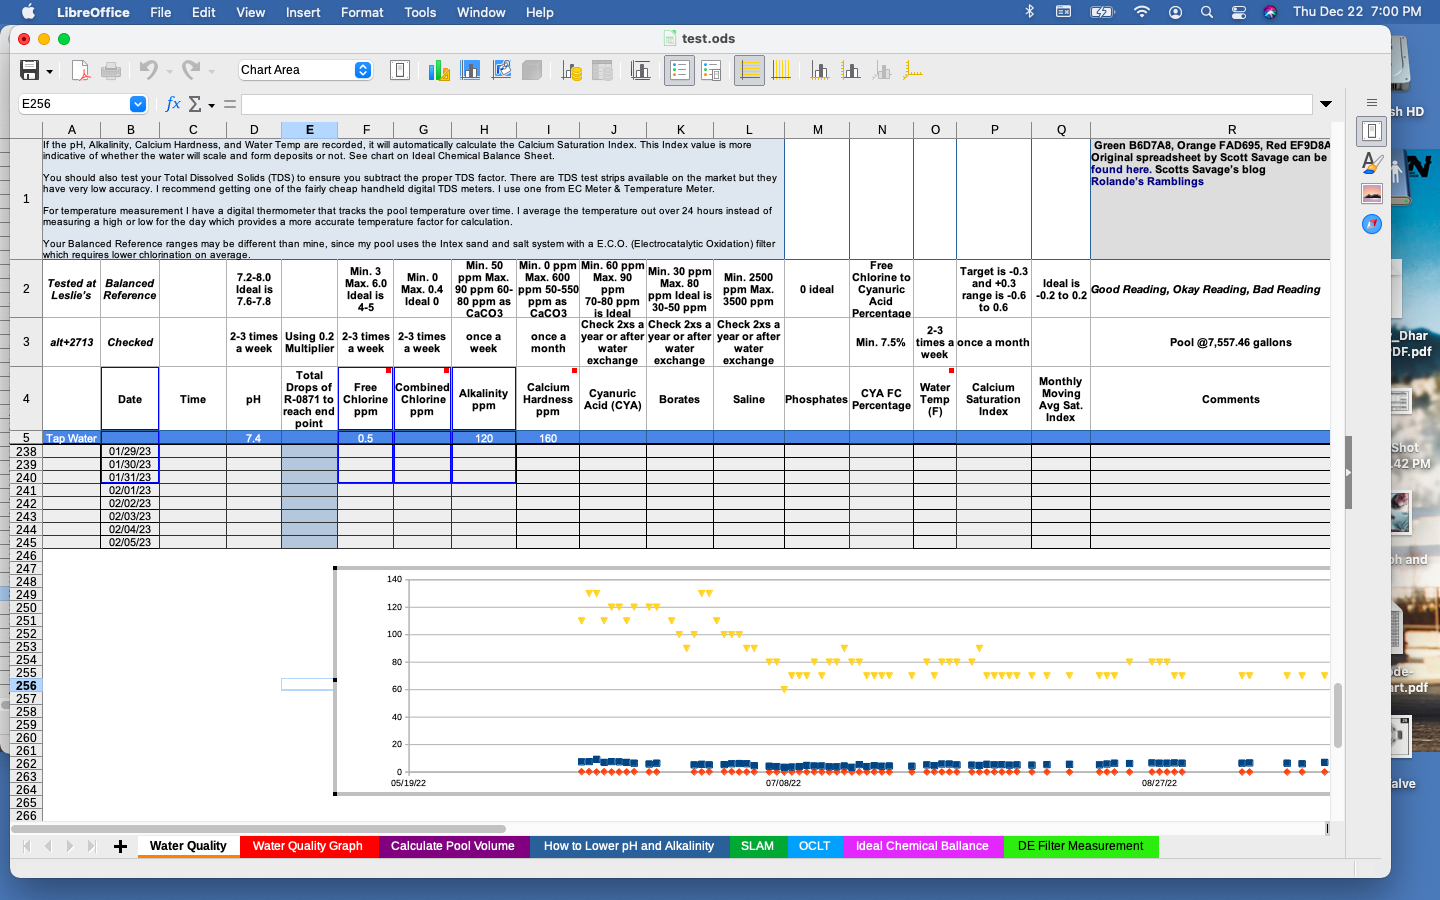This screenshot has height=900, width=1440.
Task: Click the Save document icon
Action: pos(29,70)
